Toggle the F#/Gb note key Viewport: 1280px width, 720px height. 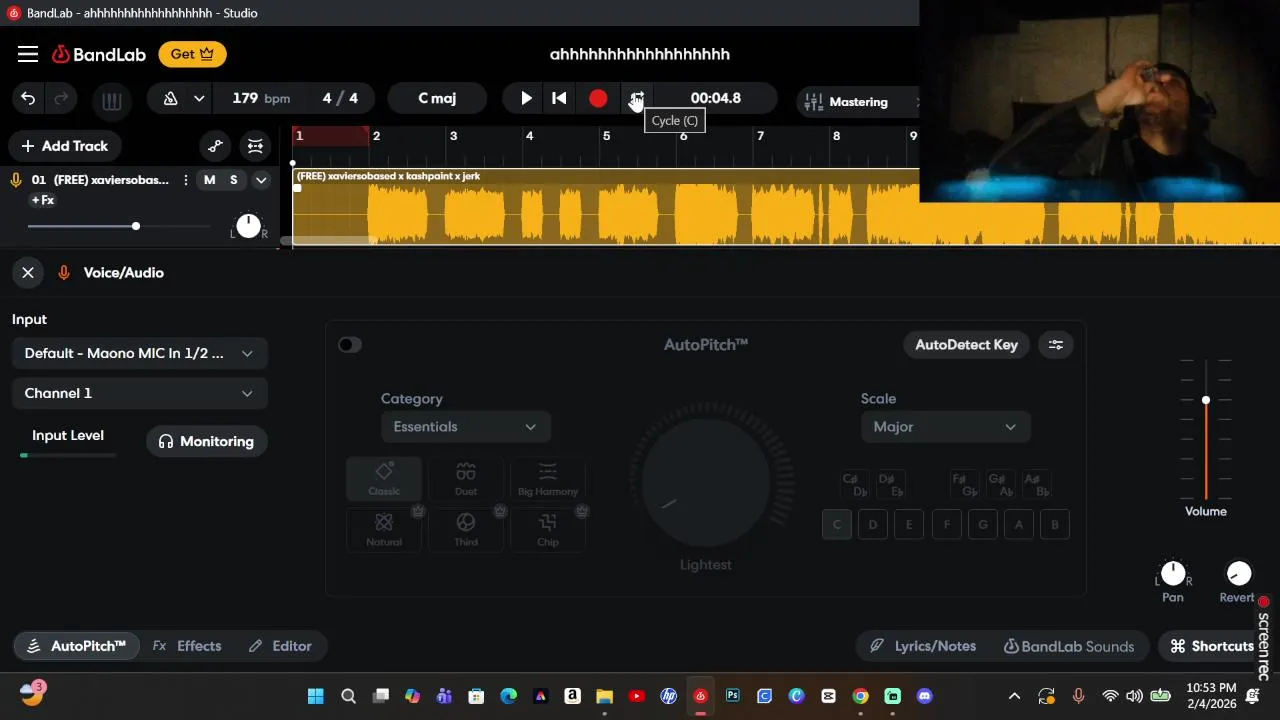965,485
